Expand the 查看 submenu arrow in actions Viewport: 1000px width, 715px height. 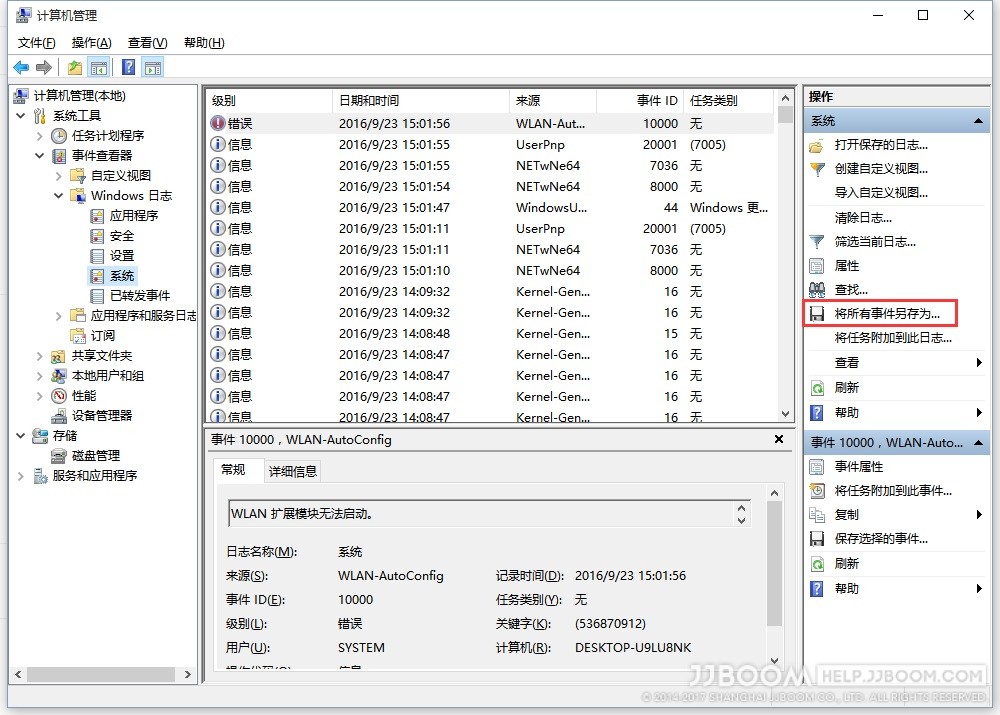pos(978,362)
